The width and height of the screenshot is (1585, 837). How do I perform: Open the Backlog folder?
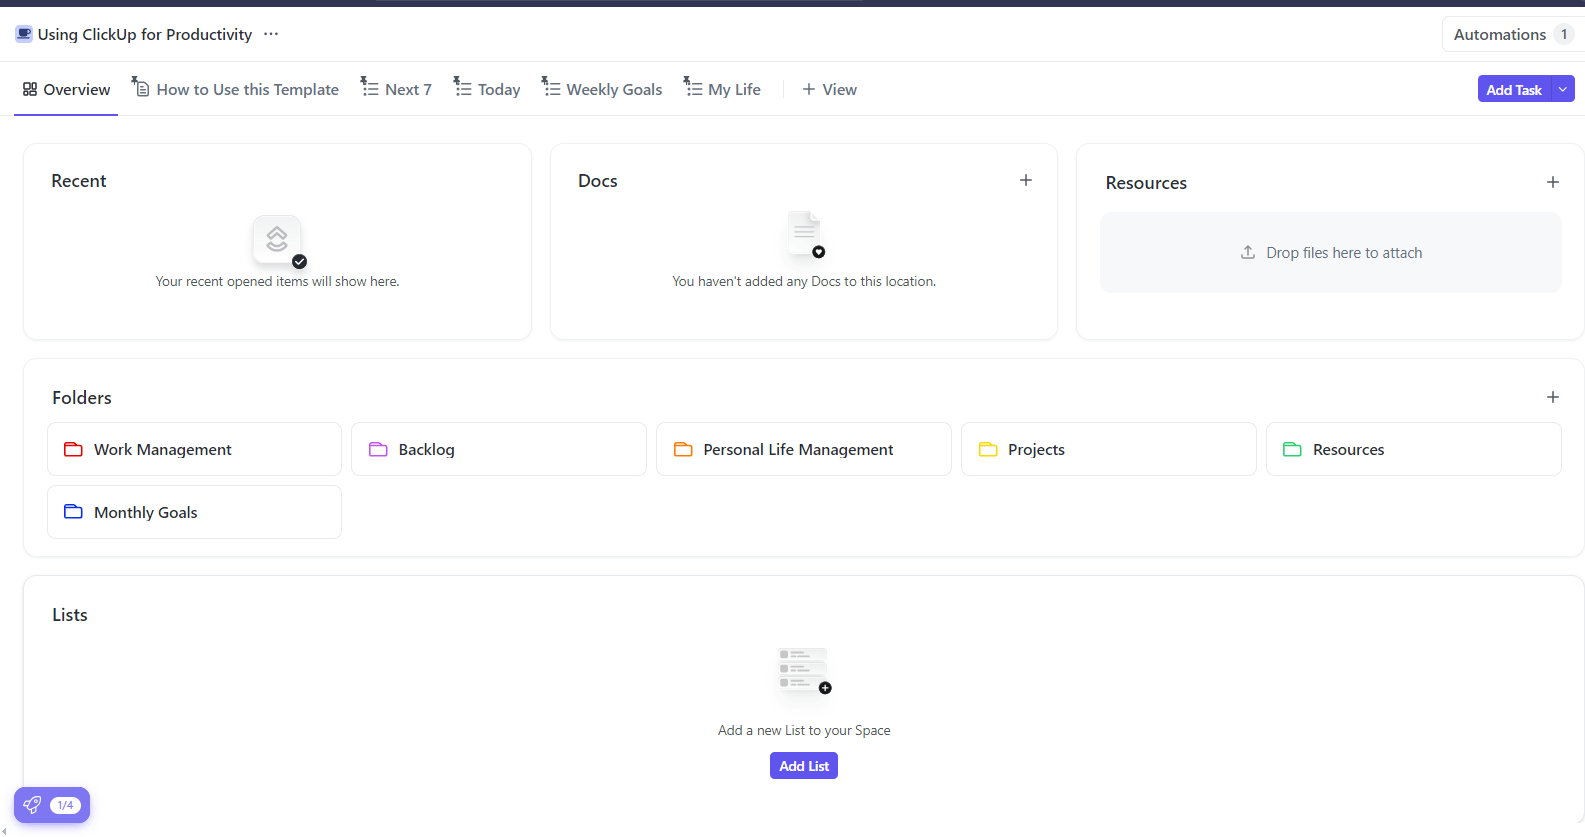[499, 449]
